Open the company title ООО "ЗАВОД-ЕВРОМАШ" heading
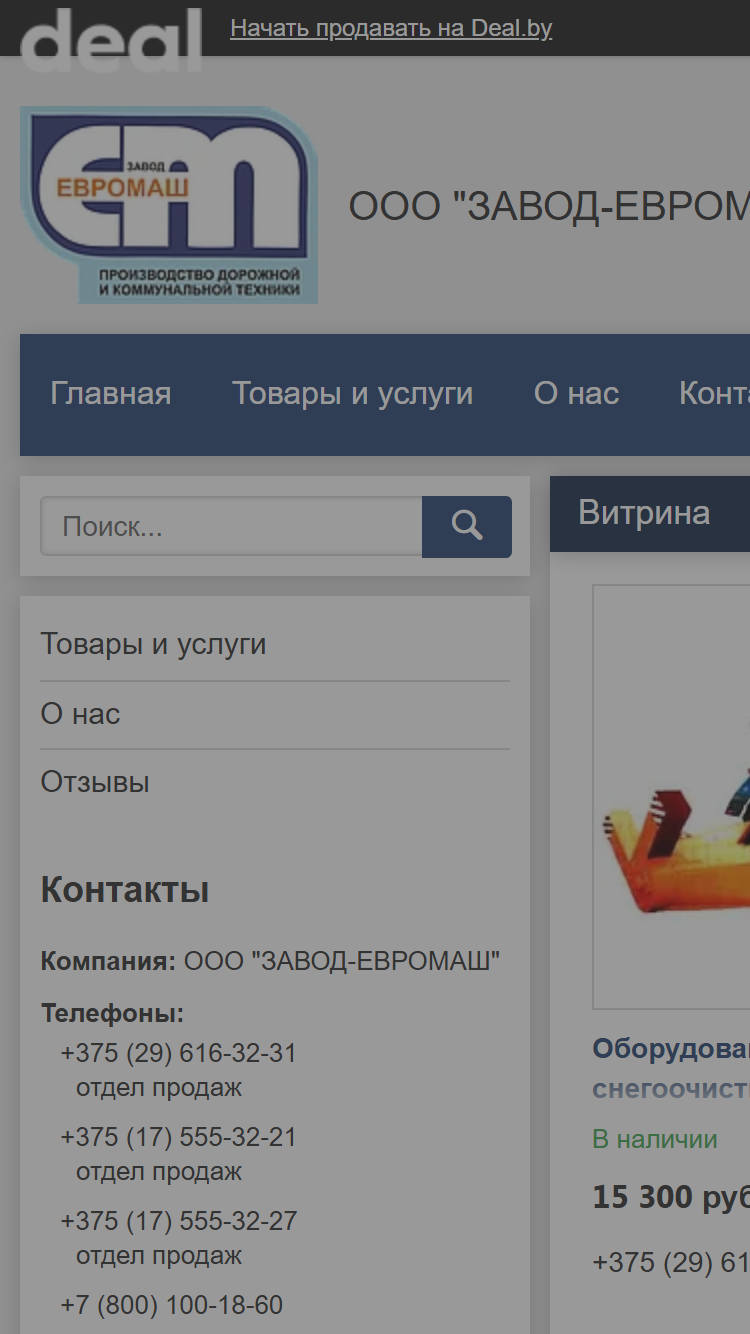 tap(549, 206)
